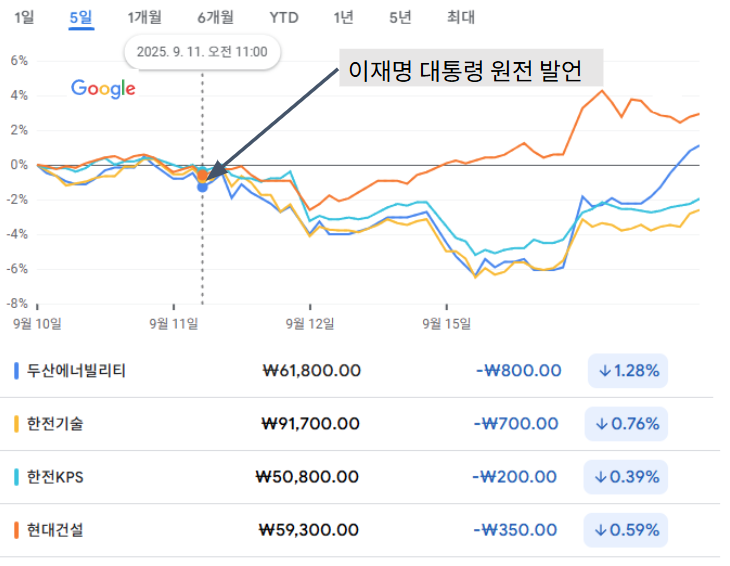The width and height of the screenshot is (730, 566).
Task: Open the 현대건설 stock listing
Action: [x=55, y=529]
